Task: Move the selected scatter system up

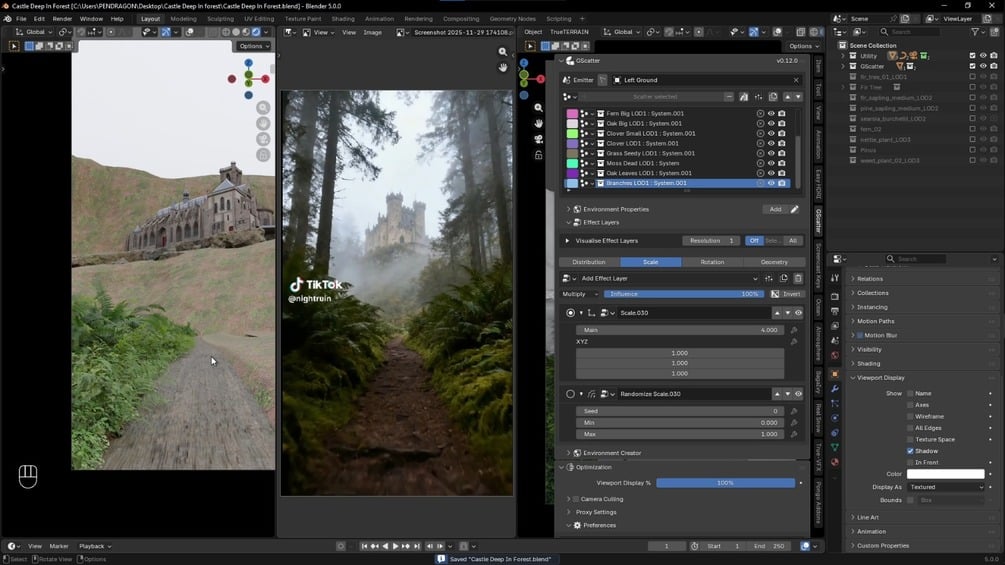Action: click(788, 97)
